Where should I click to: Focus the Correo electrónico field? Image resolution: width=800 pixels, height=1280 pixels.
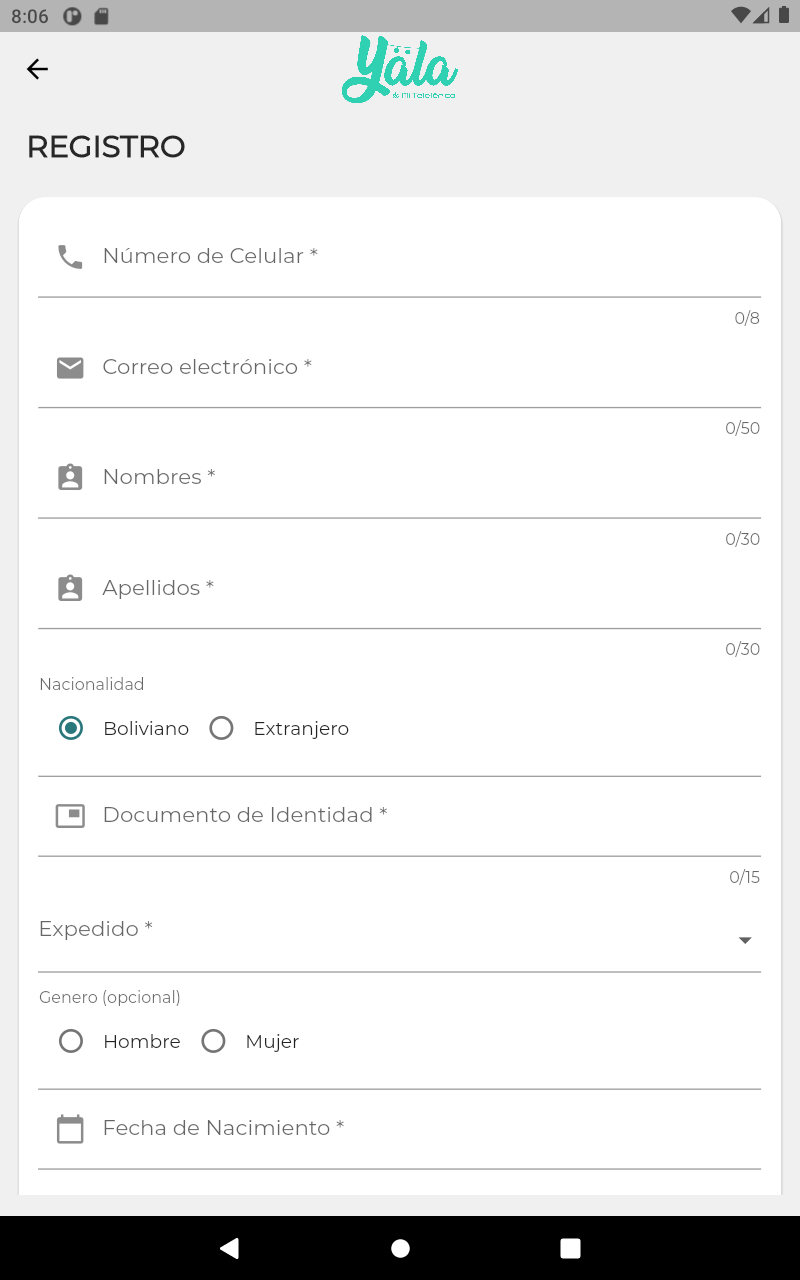click(x=399, y=368)
